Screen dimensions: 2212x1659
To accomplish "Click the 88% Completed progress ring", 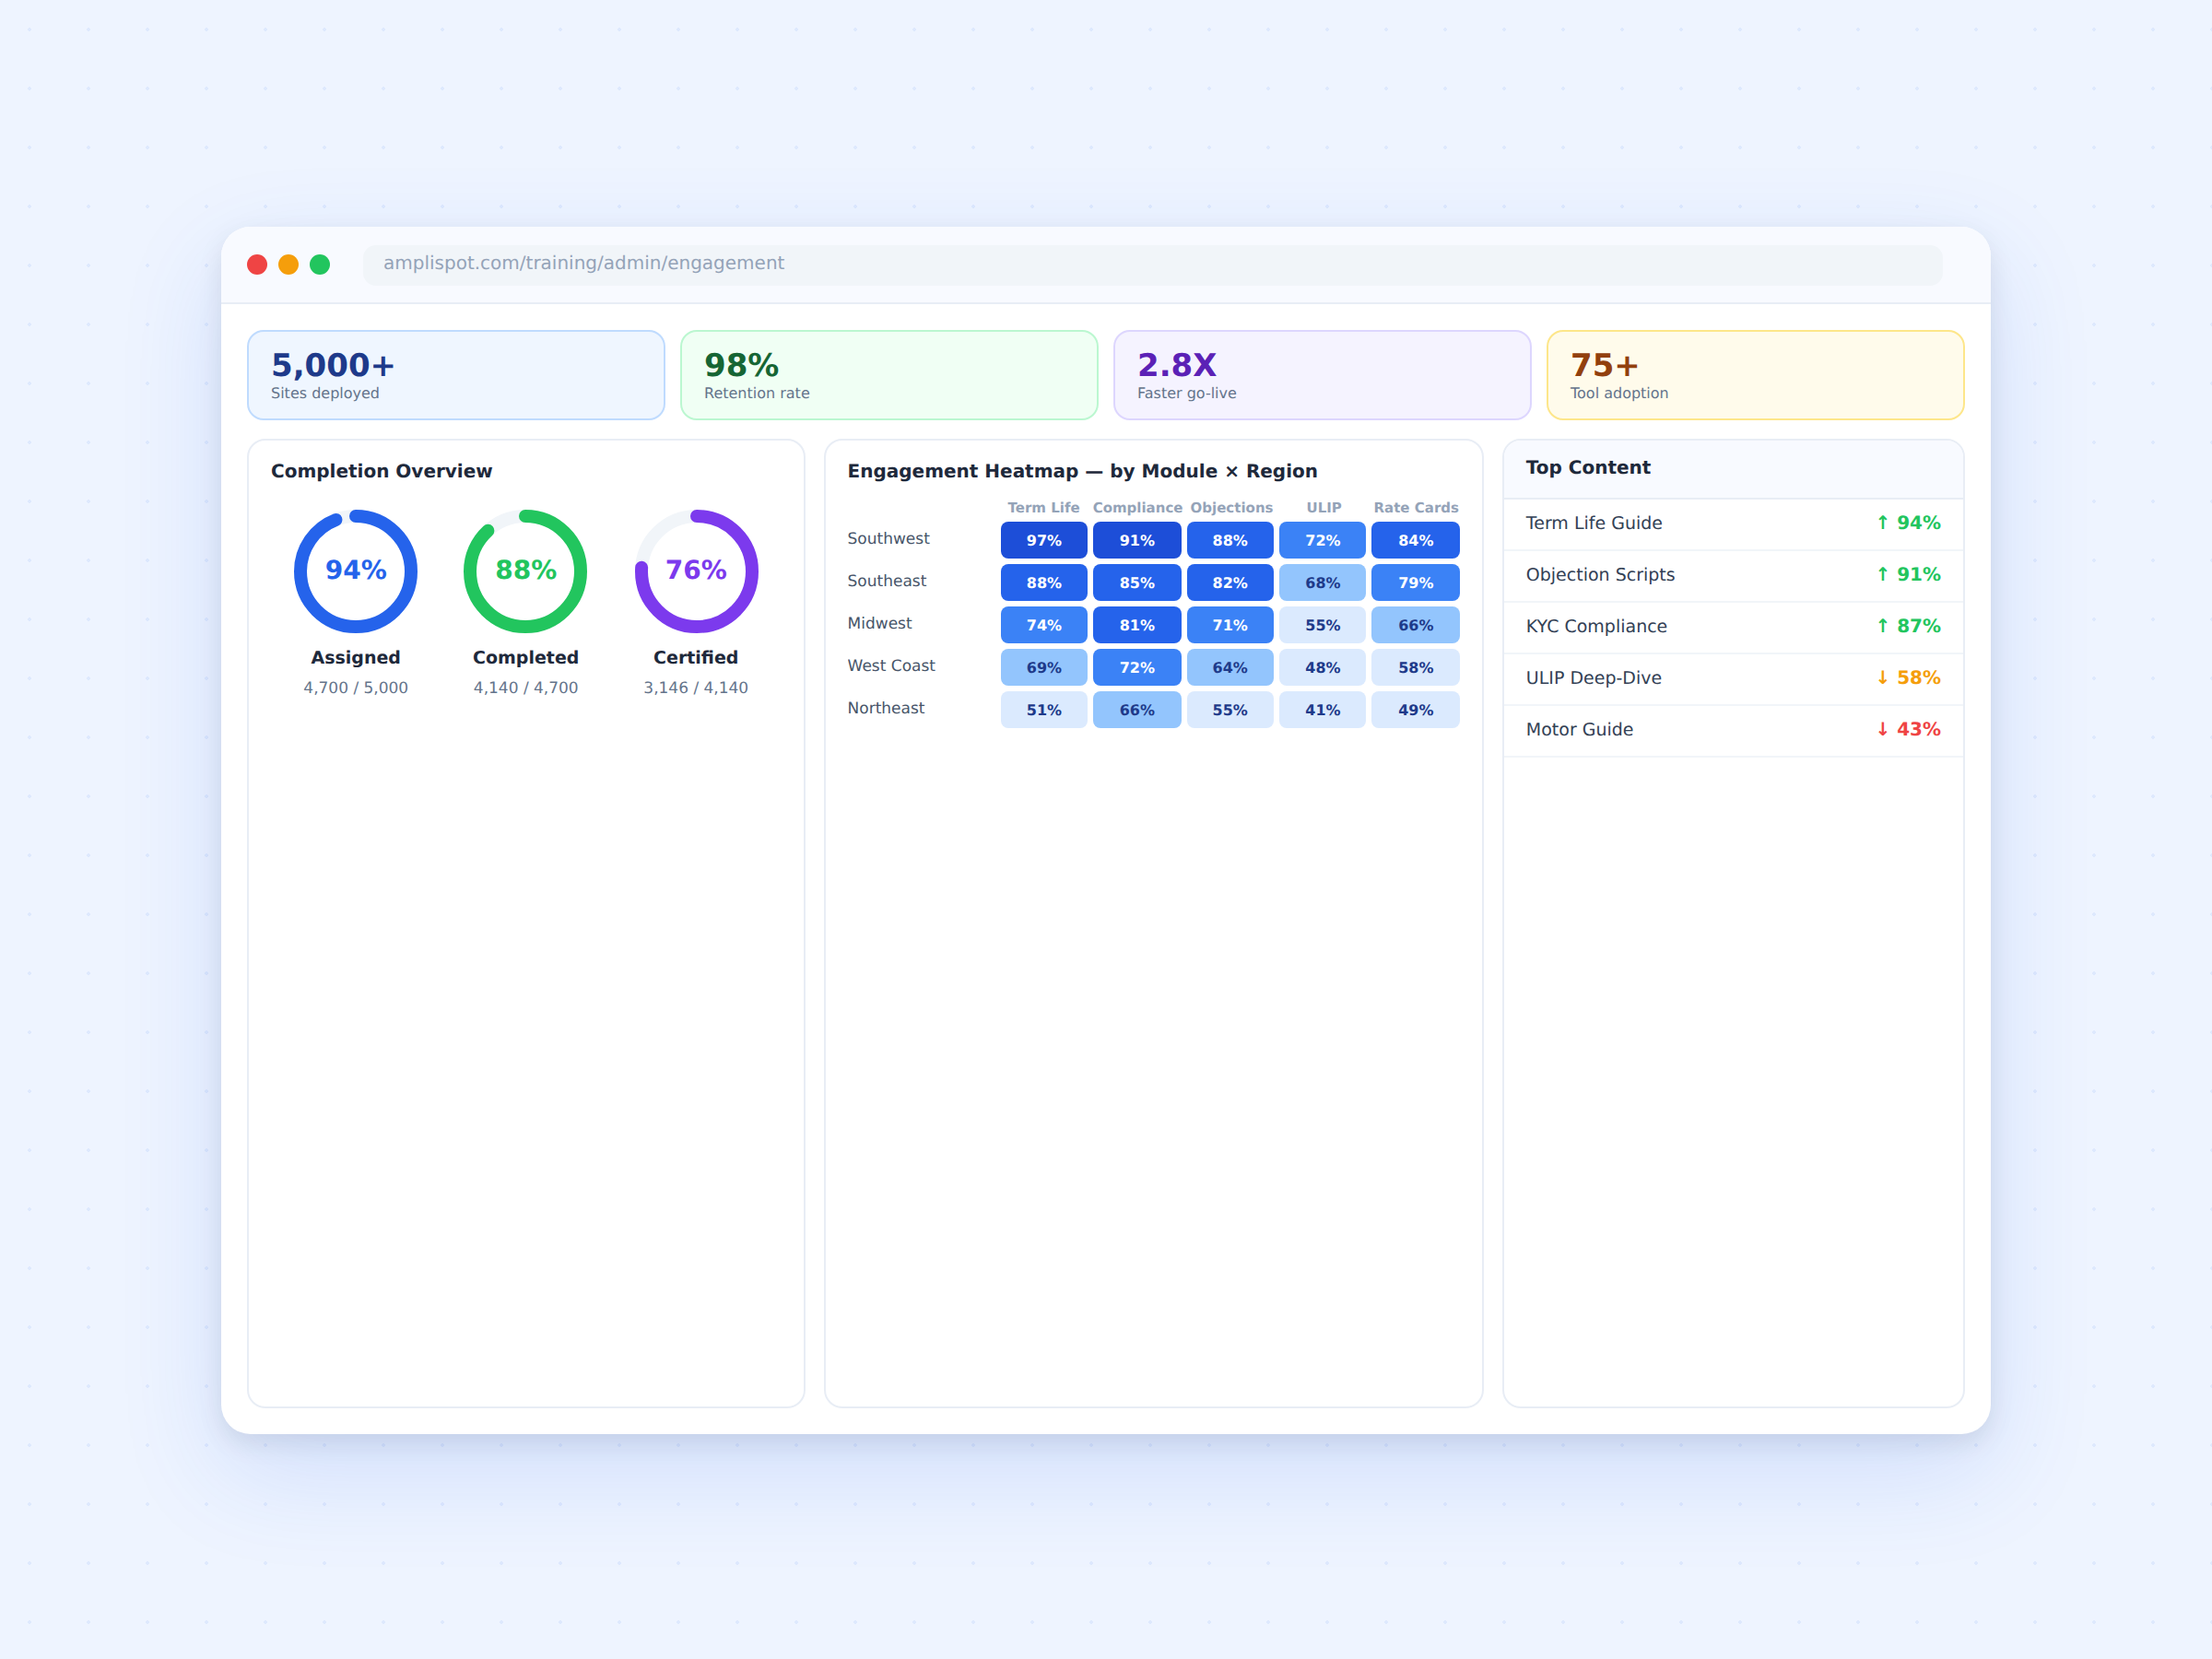I will point(526,571).
